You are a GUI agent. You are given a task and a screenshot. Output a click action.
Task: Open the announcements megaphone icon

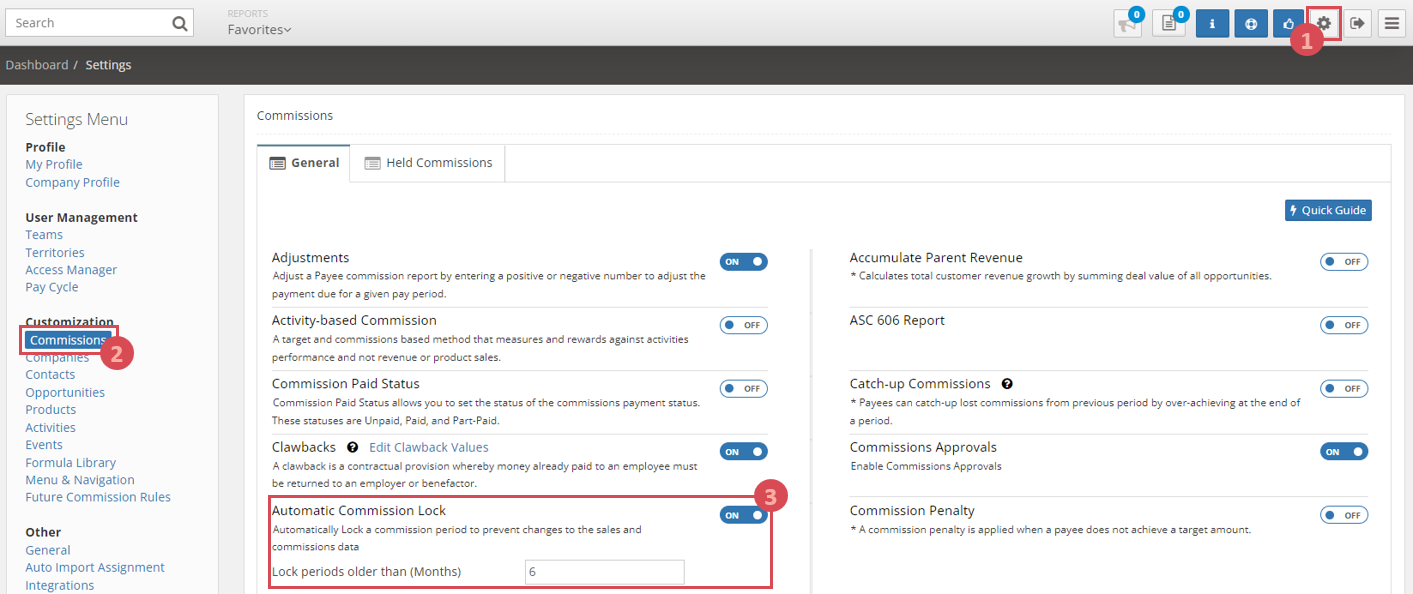pos(1127,23)
